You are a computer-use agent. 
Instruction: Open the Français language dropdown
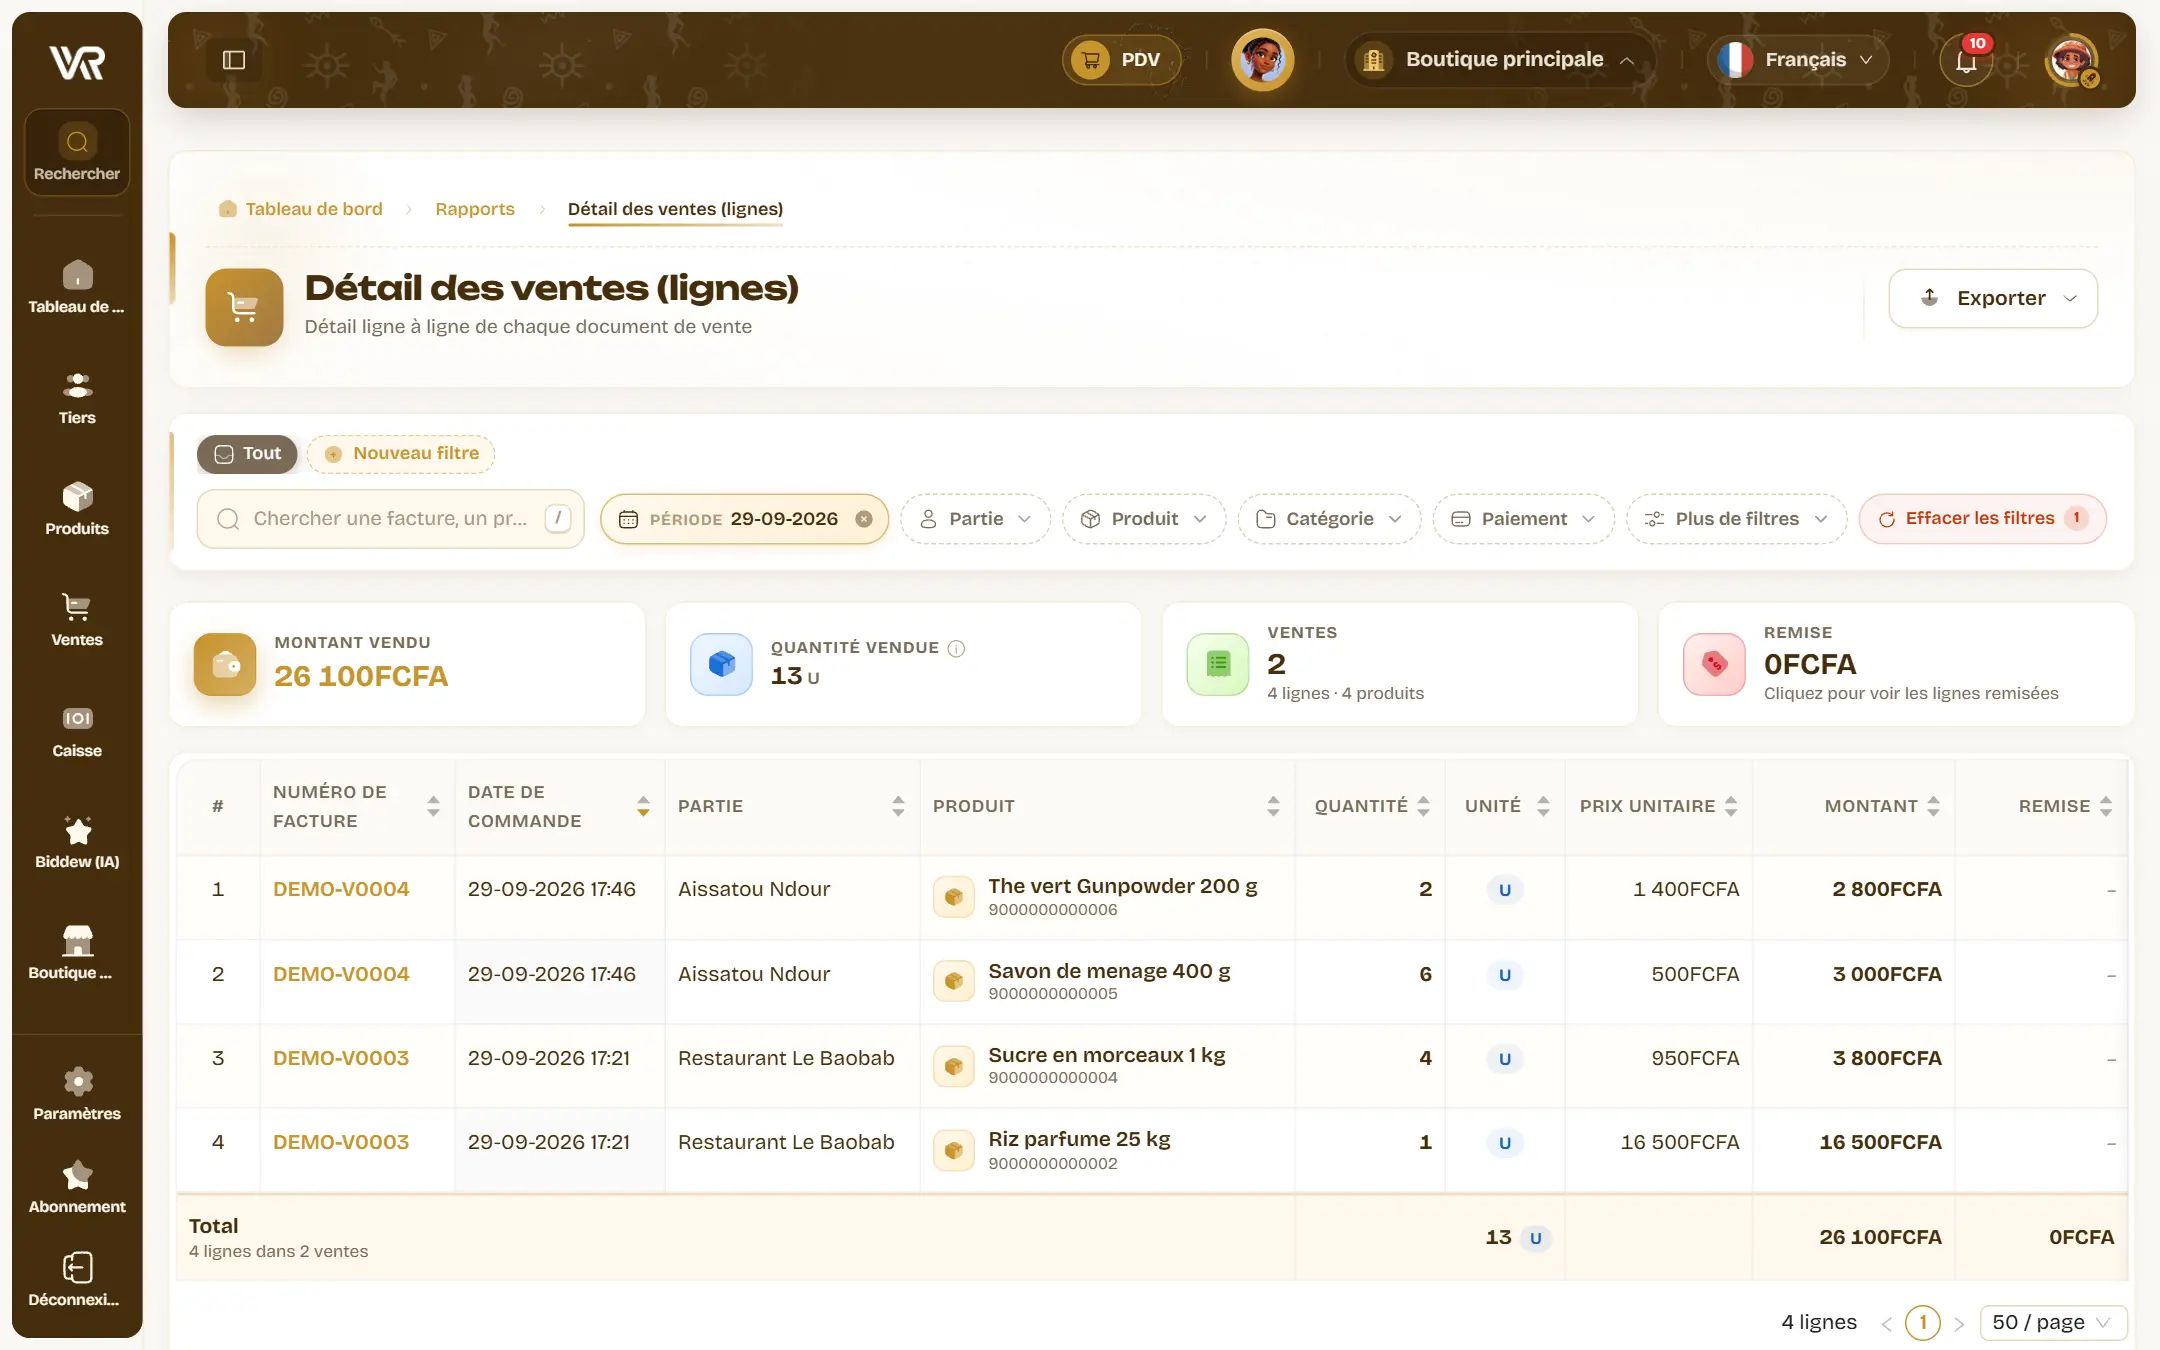click(1797, 60)
